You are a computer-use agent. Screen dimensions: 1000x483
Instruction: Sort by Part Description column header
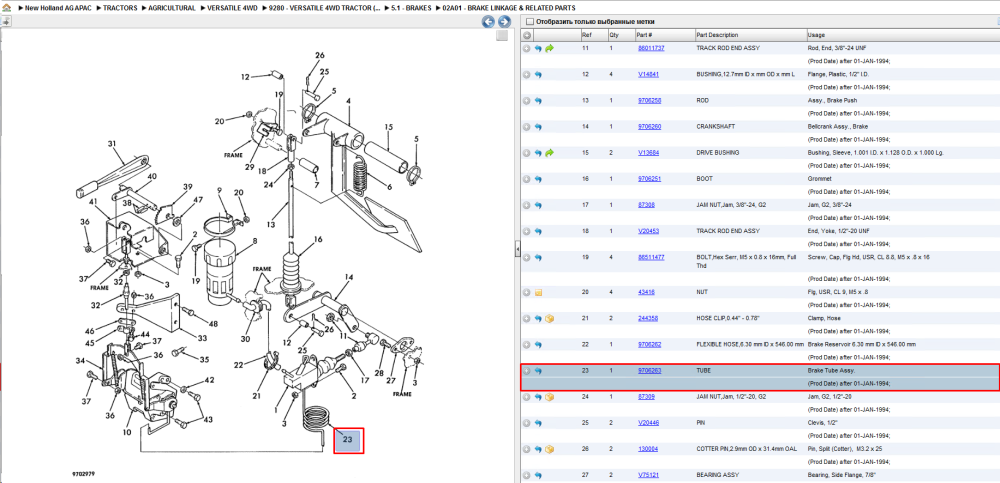(750, 35)
